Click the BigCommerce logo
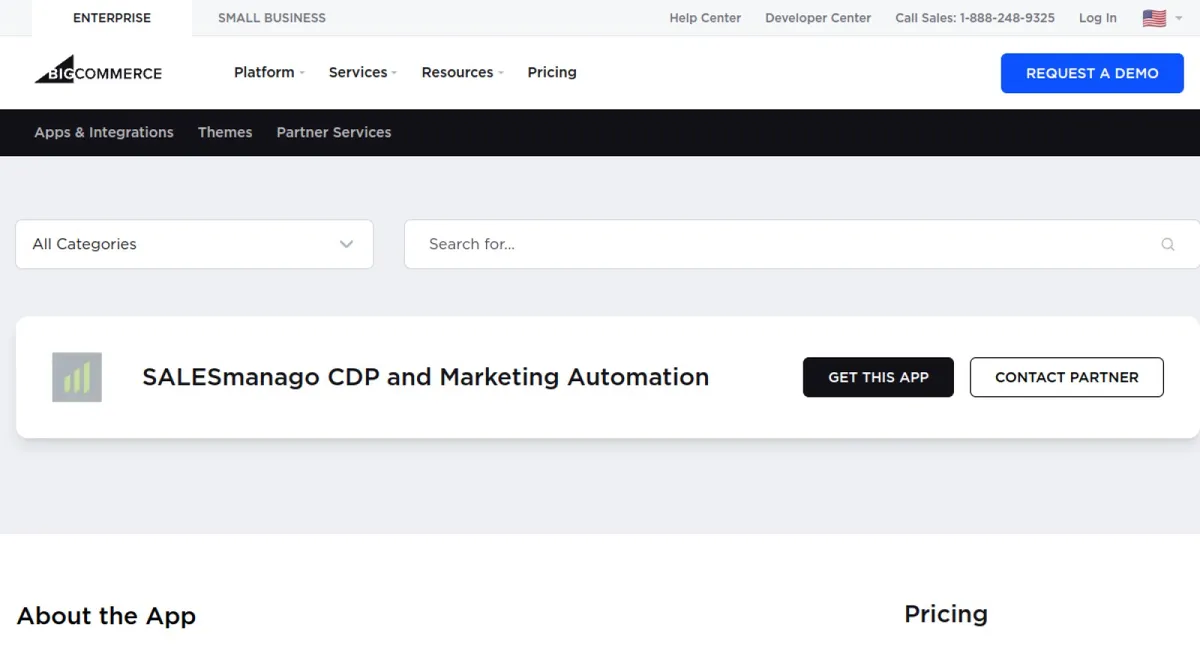Image resolution: width=1200 pixels, height=650 pixels. [x=97, y=71]
